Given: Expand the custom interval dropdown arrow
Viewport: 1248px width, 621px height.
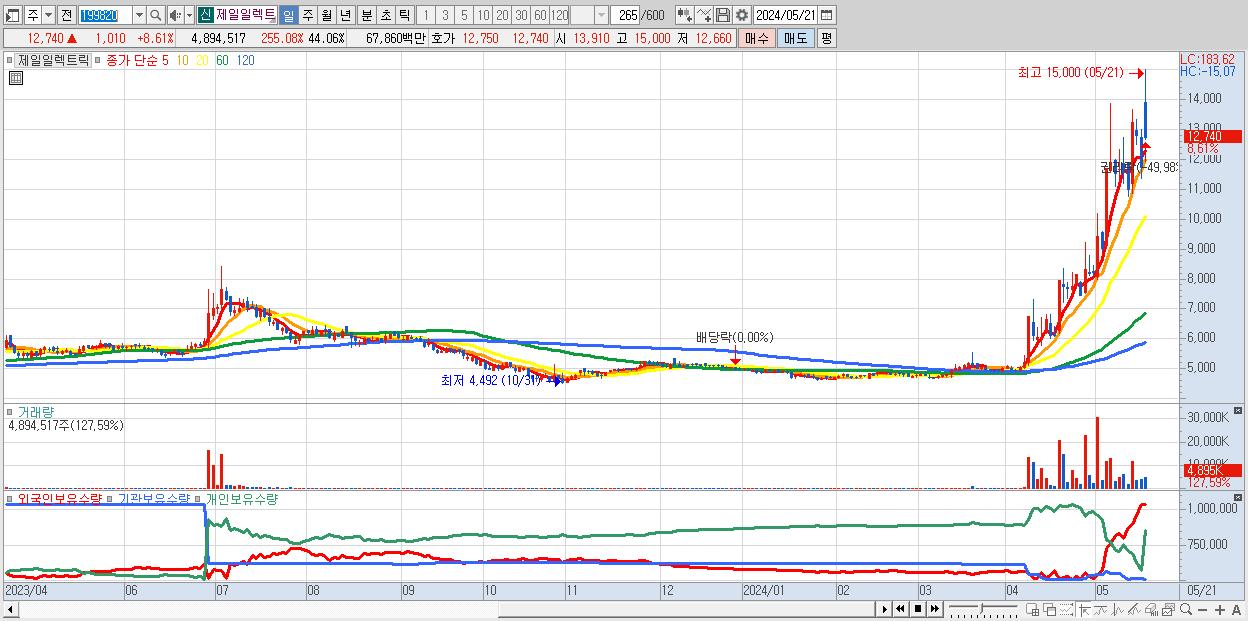Looking at the screenshot, I should (x=601, y=15).
